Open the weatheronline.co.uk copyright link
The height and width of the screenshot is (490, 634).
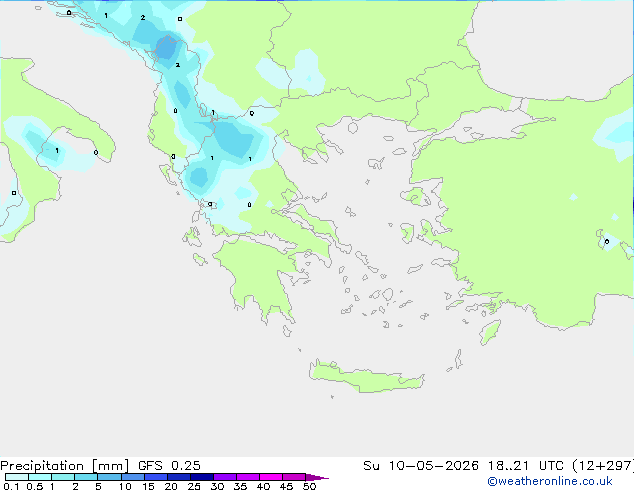(x=550, y=481)
